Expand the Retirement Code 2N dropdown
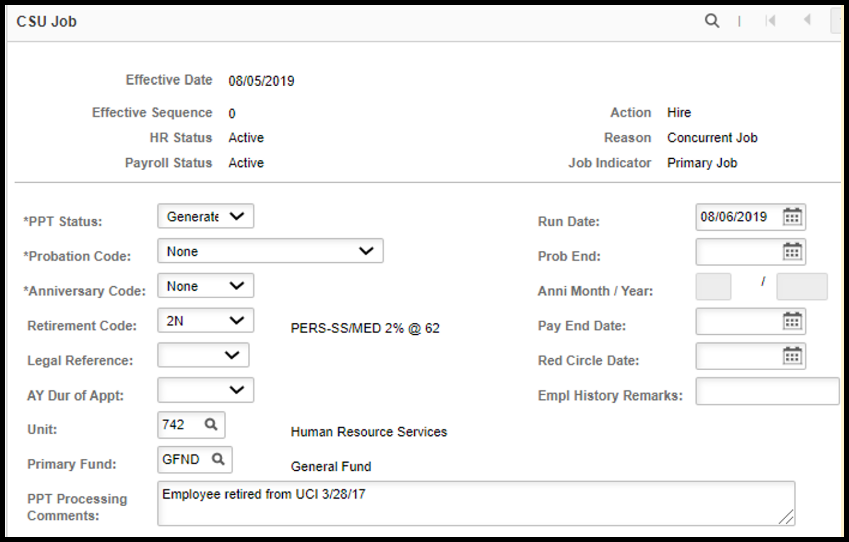Screen dimensions: 849x542 pyautogui.click(x=206, y=320)
